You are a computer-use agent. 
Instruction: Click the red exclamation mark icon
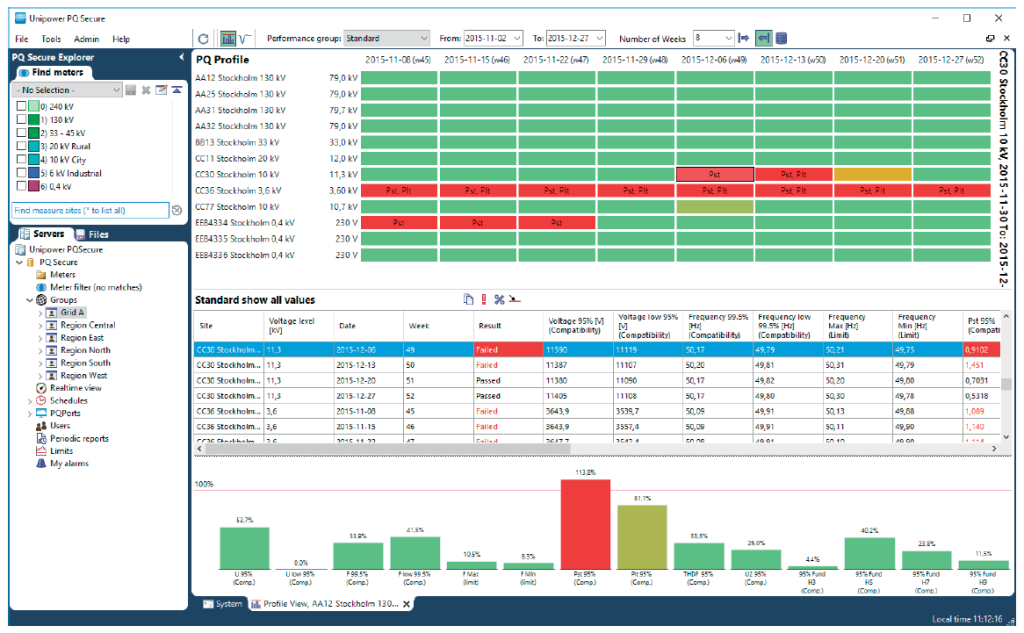[484, 299]
